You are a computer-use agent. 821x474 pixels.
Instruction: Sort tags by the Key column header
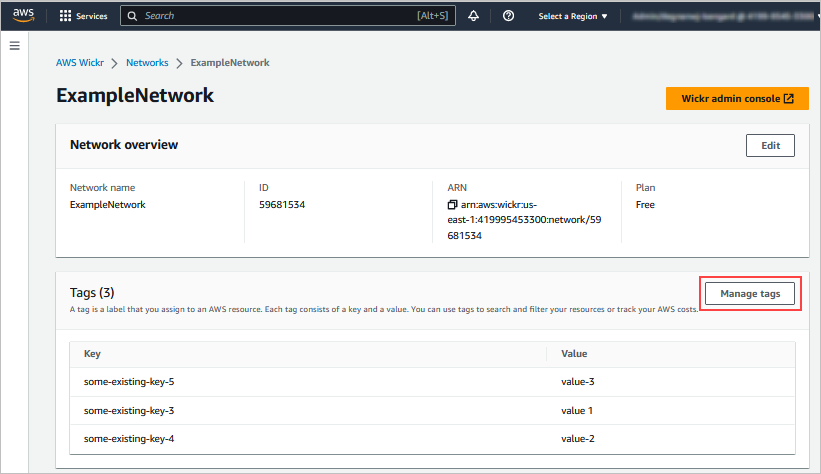coord(92,354)
